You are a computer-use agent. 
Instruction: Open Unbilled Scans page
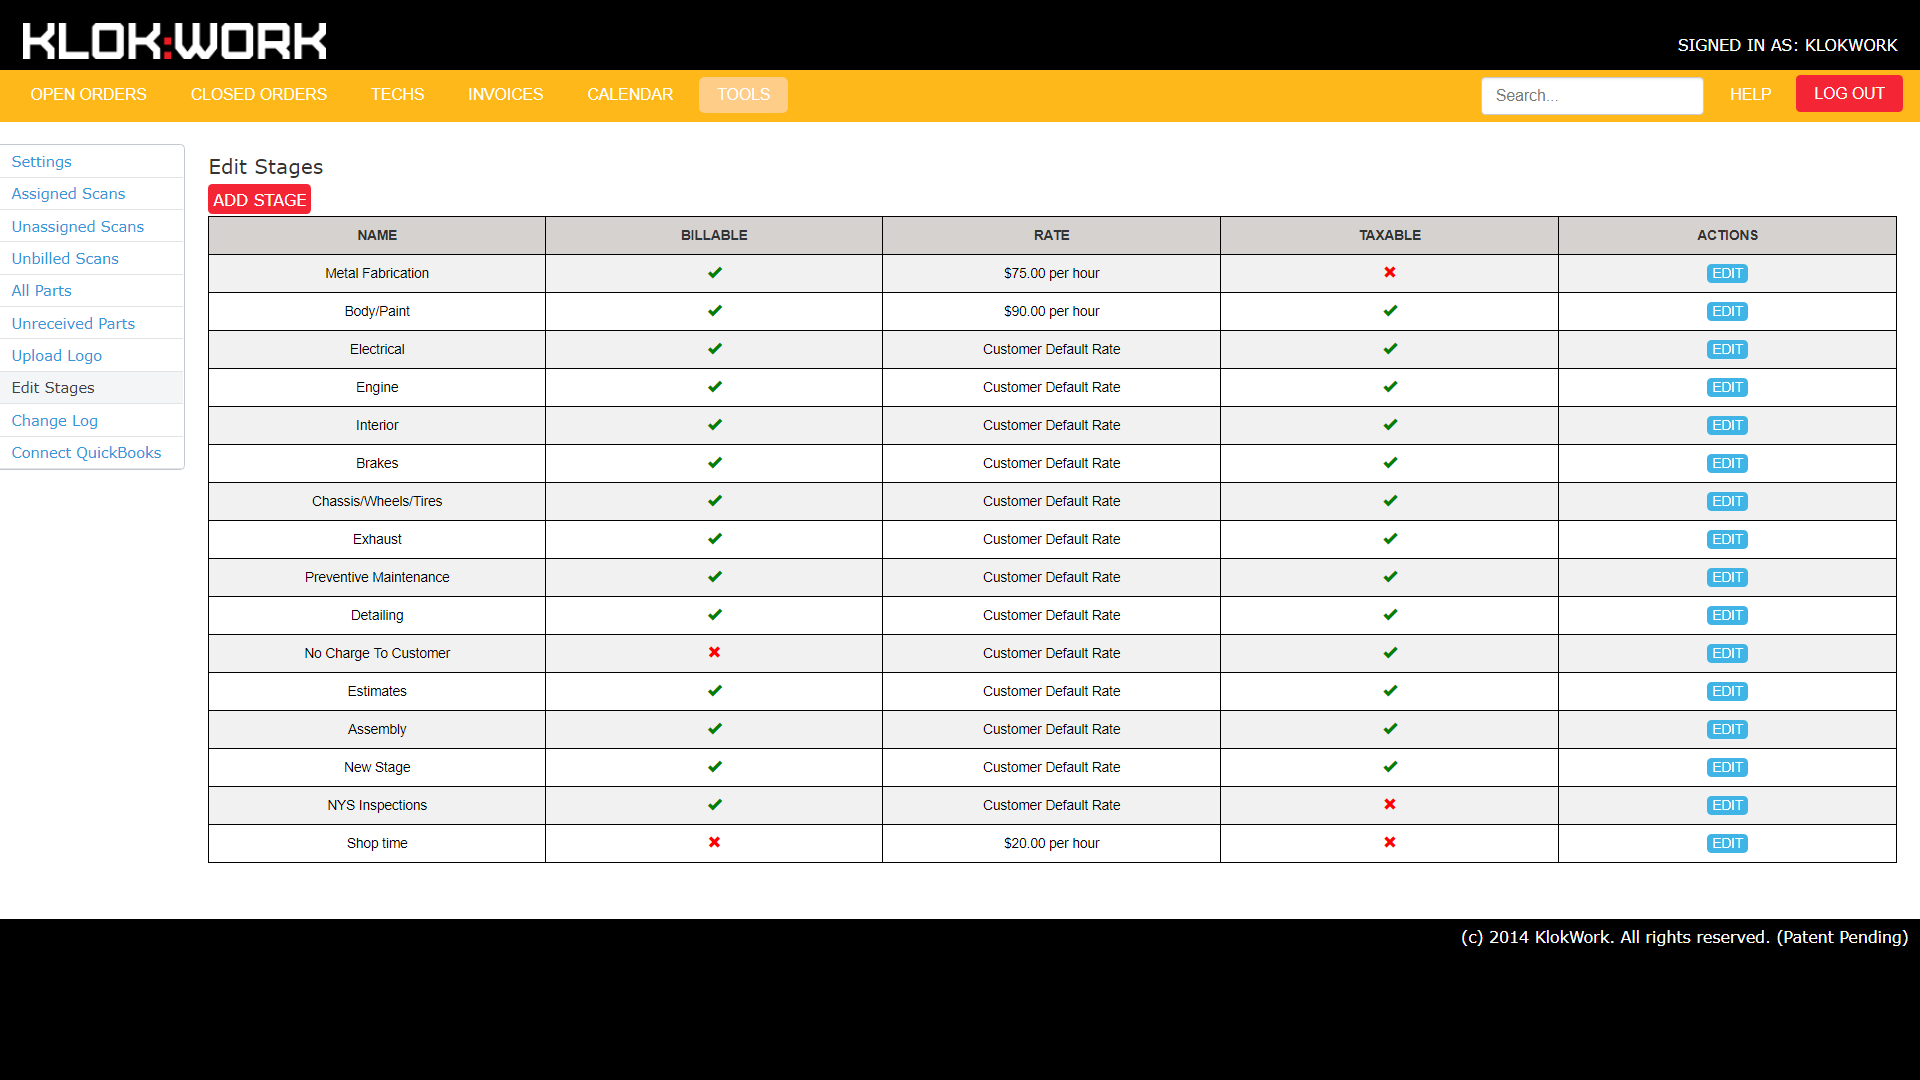(x=92, y=259)
